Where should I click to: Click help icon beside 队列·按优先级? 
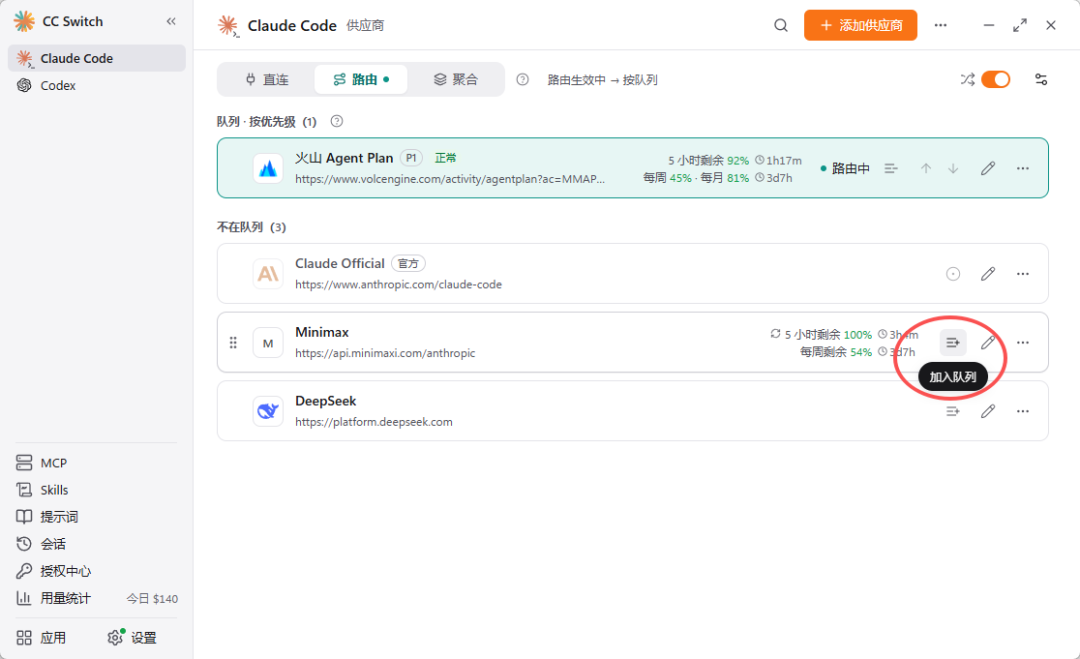[x=337, y=121]
